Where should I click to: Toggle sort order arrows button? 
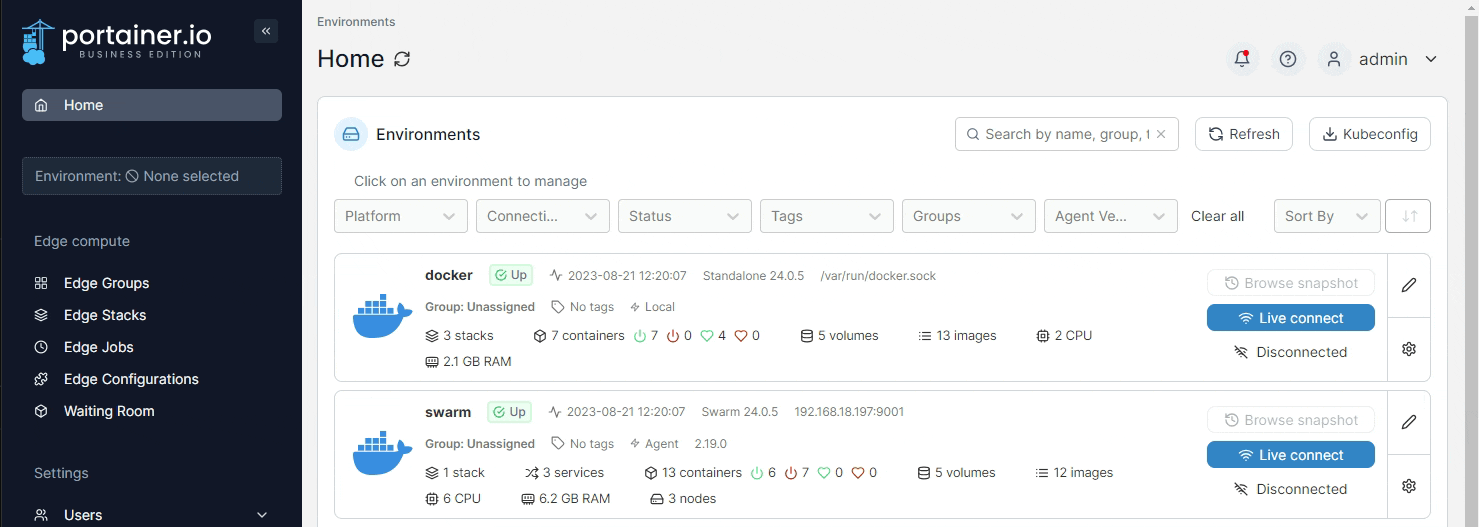click(1408, 216)
